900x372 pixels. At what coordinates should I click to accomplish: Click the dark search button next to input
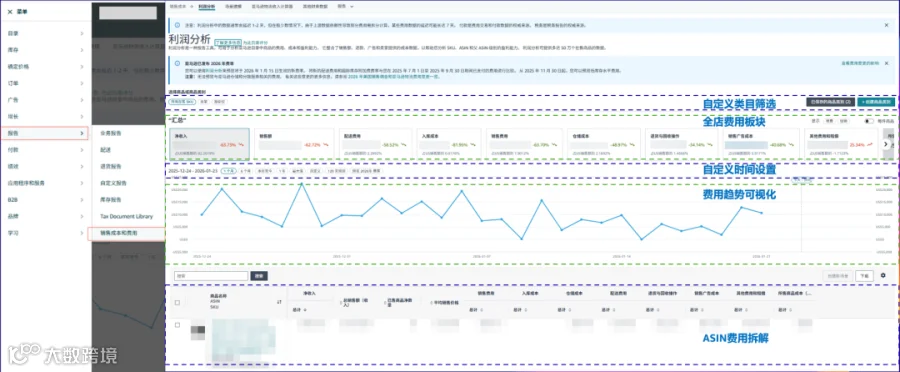259,276
